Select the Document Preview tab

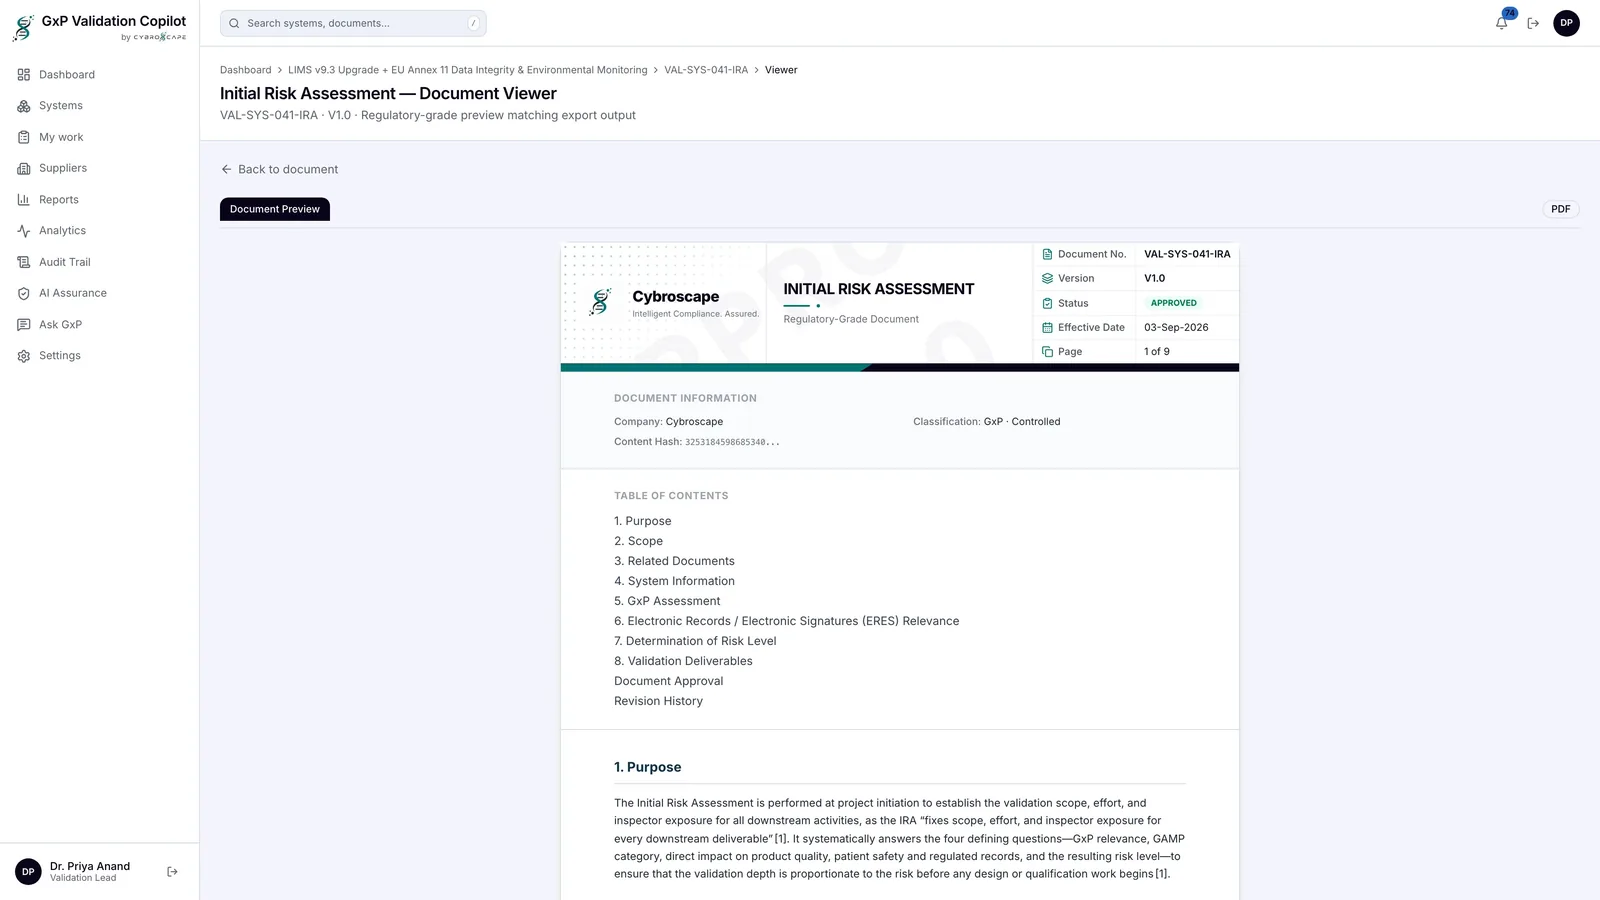pyautogui.click(x=275, y=209)
